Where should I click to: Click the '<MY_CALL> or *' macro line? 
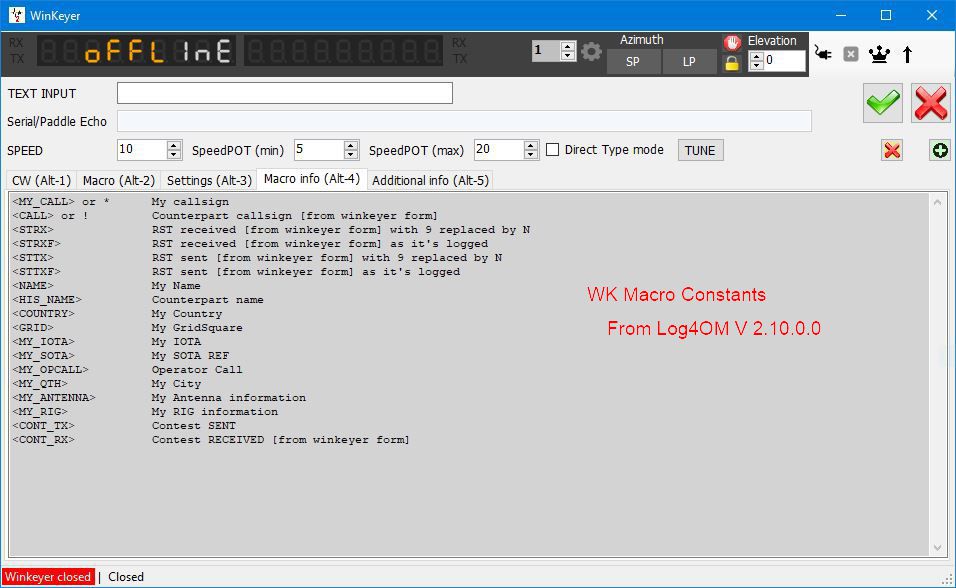coord(121,202)
